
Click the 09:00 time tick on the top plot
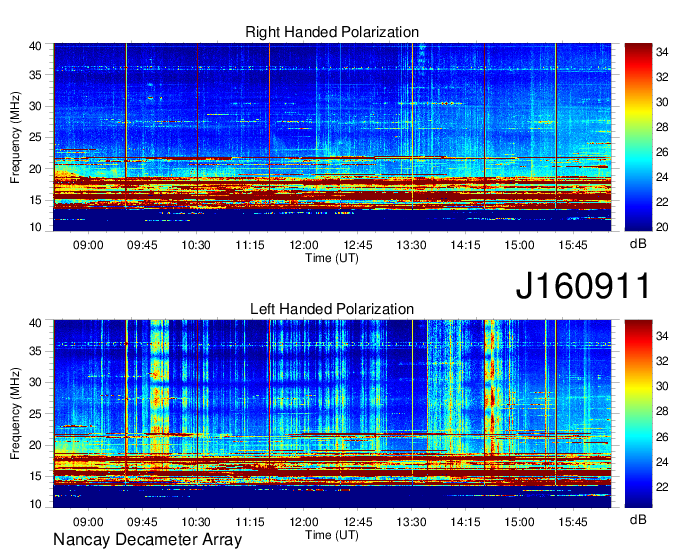click(88, 245)
